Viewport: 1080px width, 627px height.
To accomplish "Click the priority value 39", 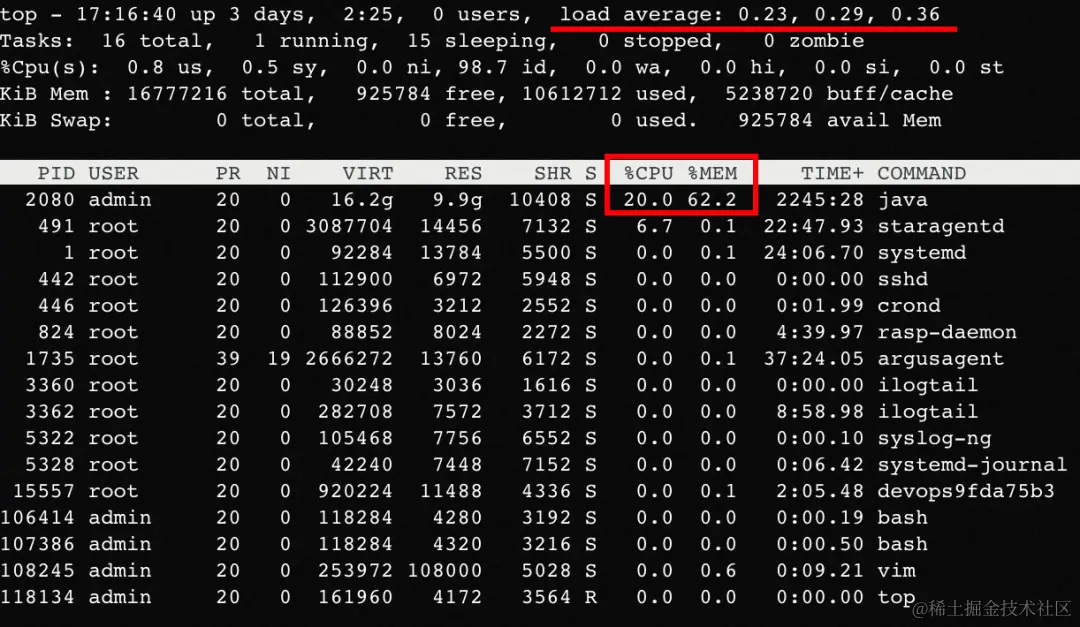I will pos(228,358).
